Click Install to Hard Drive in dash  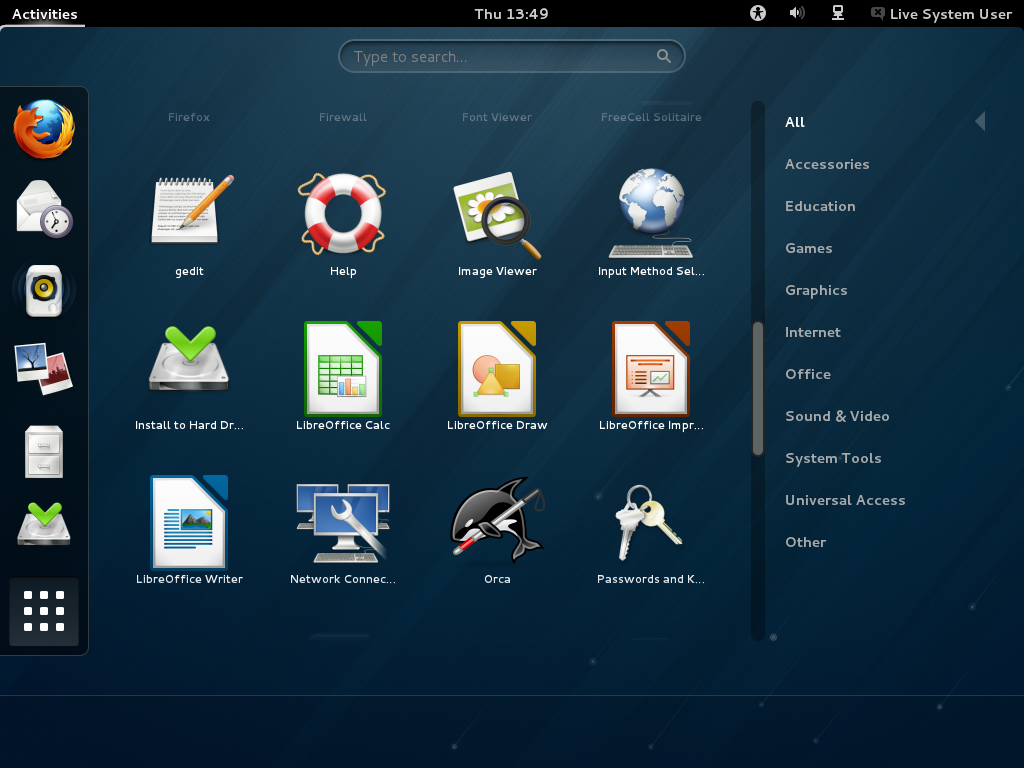click(x=44, y=524)
